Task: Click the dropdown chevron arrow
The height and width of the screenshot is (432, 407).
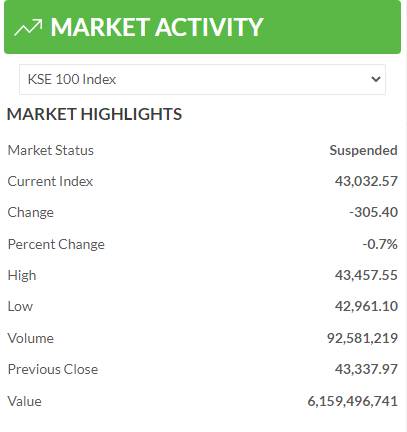Action: click(x=376, y=79)
